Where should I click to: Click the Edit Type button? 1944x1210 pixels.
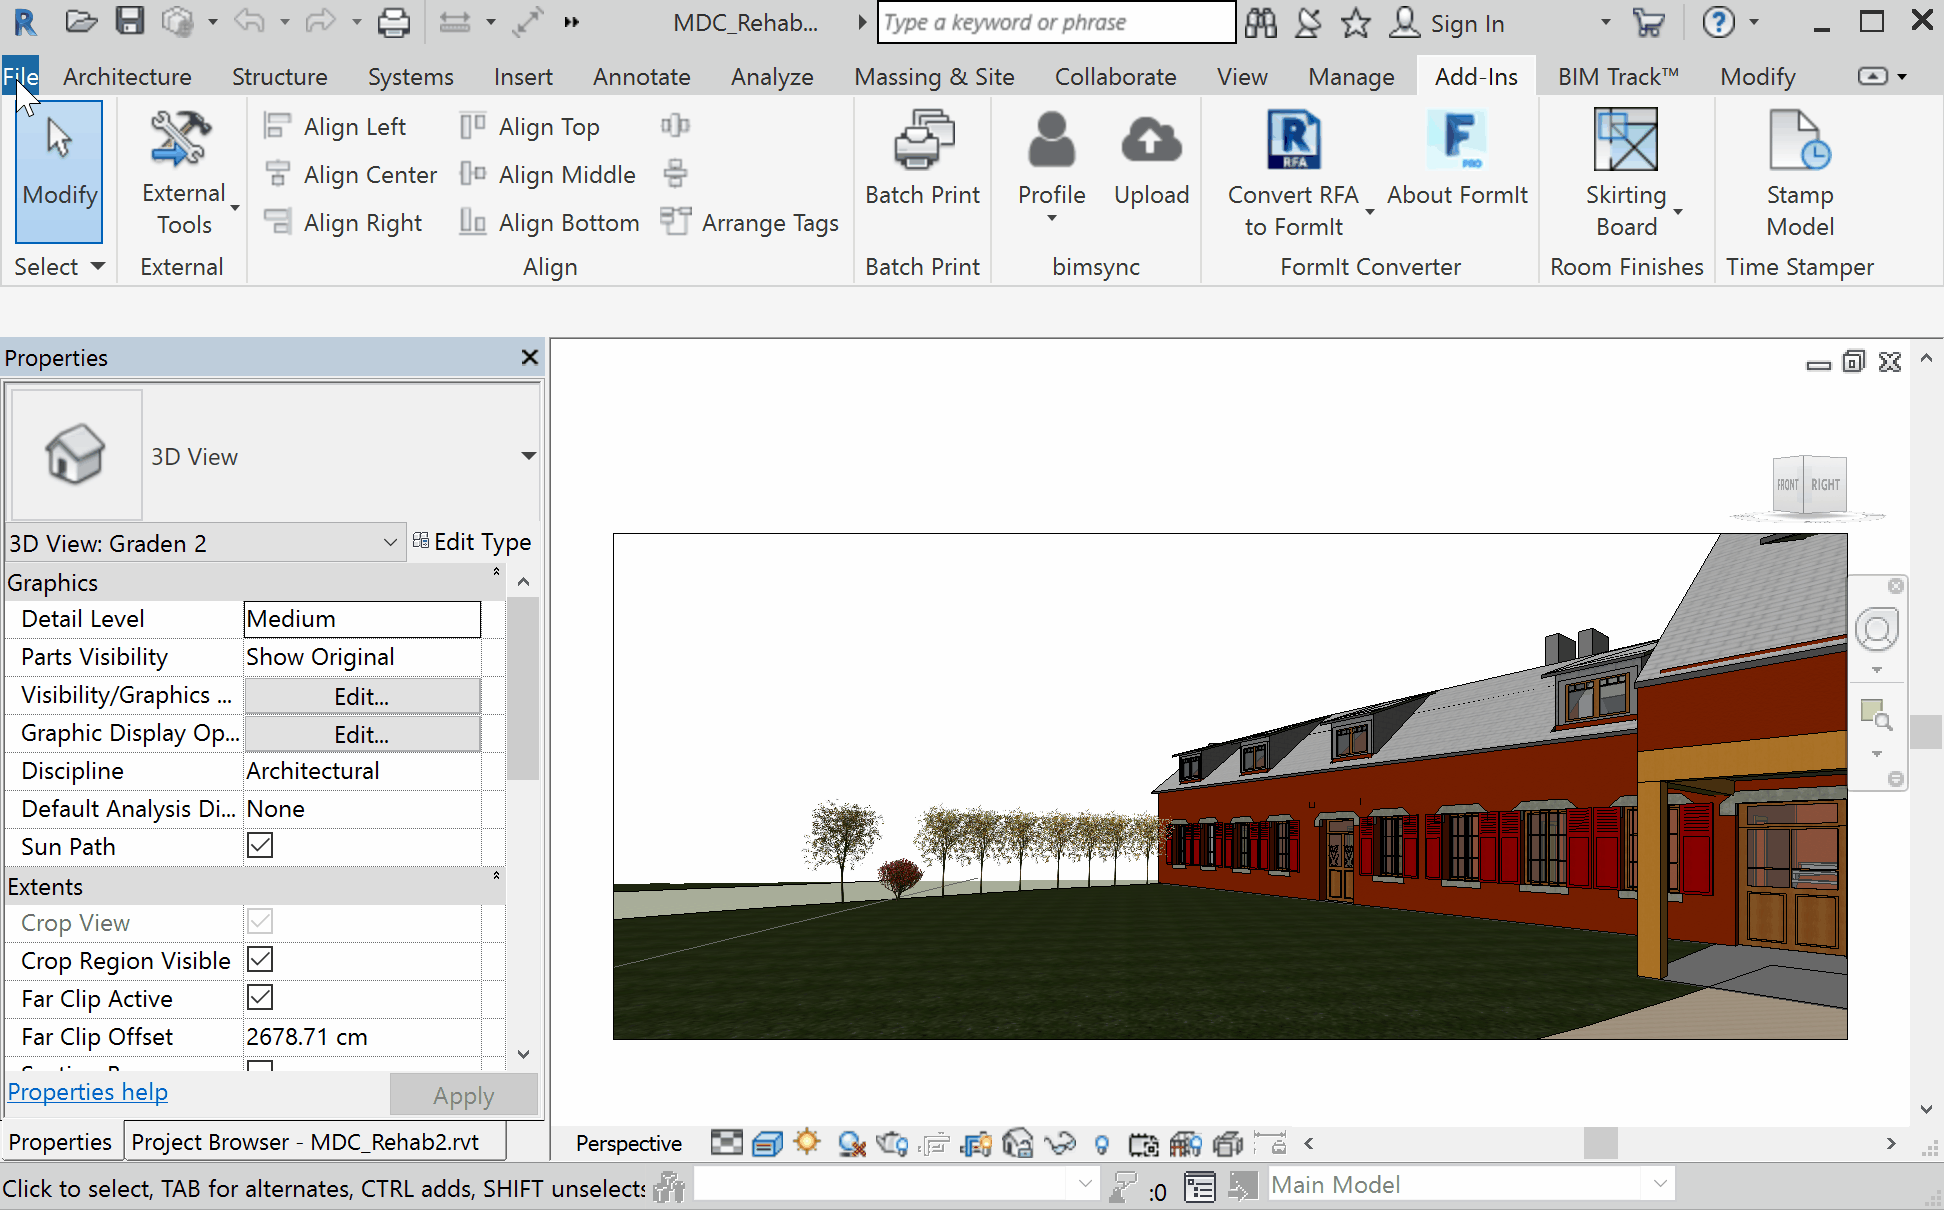click(x=472, y=542)
